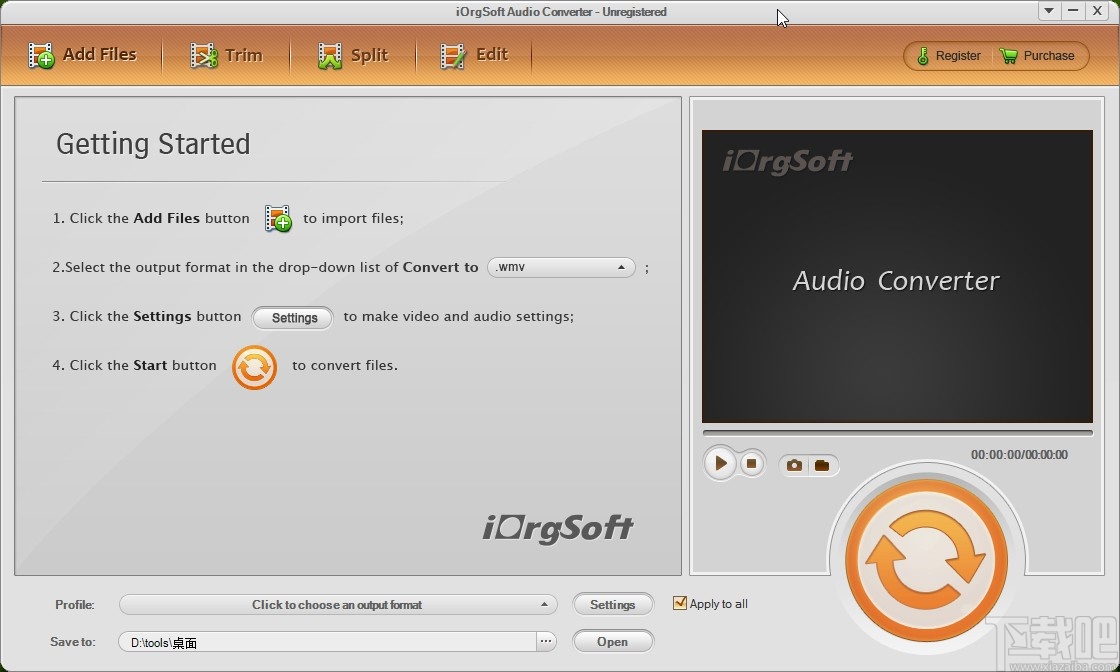Select the Edit tool
The image size is (1120, 672).
pos(474,55)
